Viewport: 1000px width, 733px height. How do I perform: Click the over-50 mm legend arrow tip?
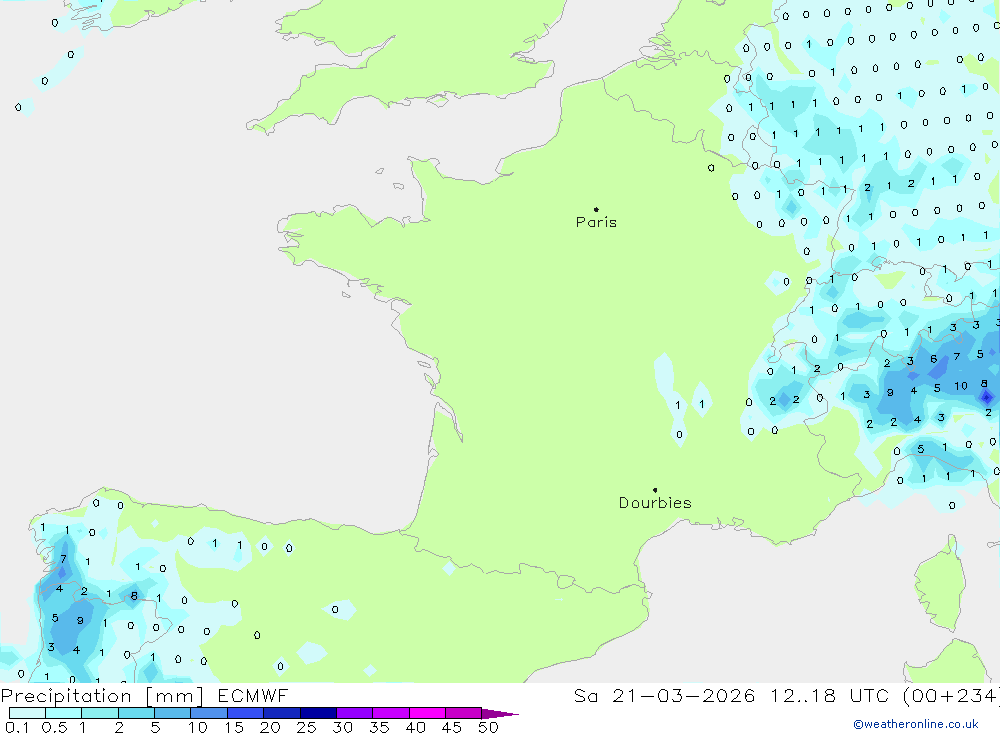pos(501,713)
